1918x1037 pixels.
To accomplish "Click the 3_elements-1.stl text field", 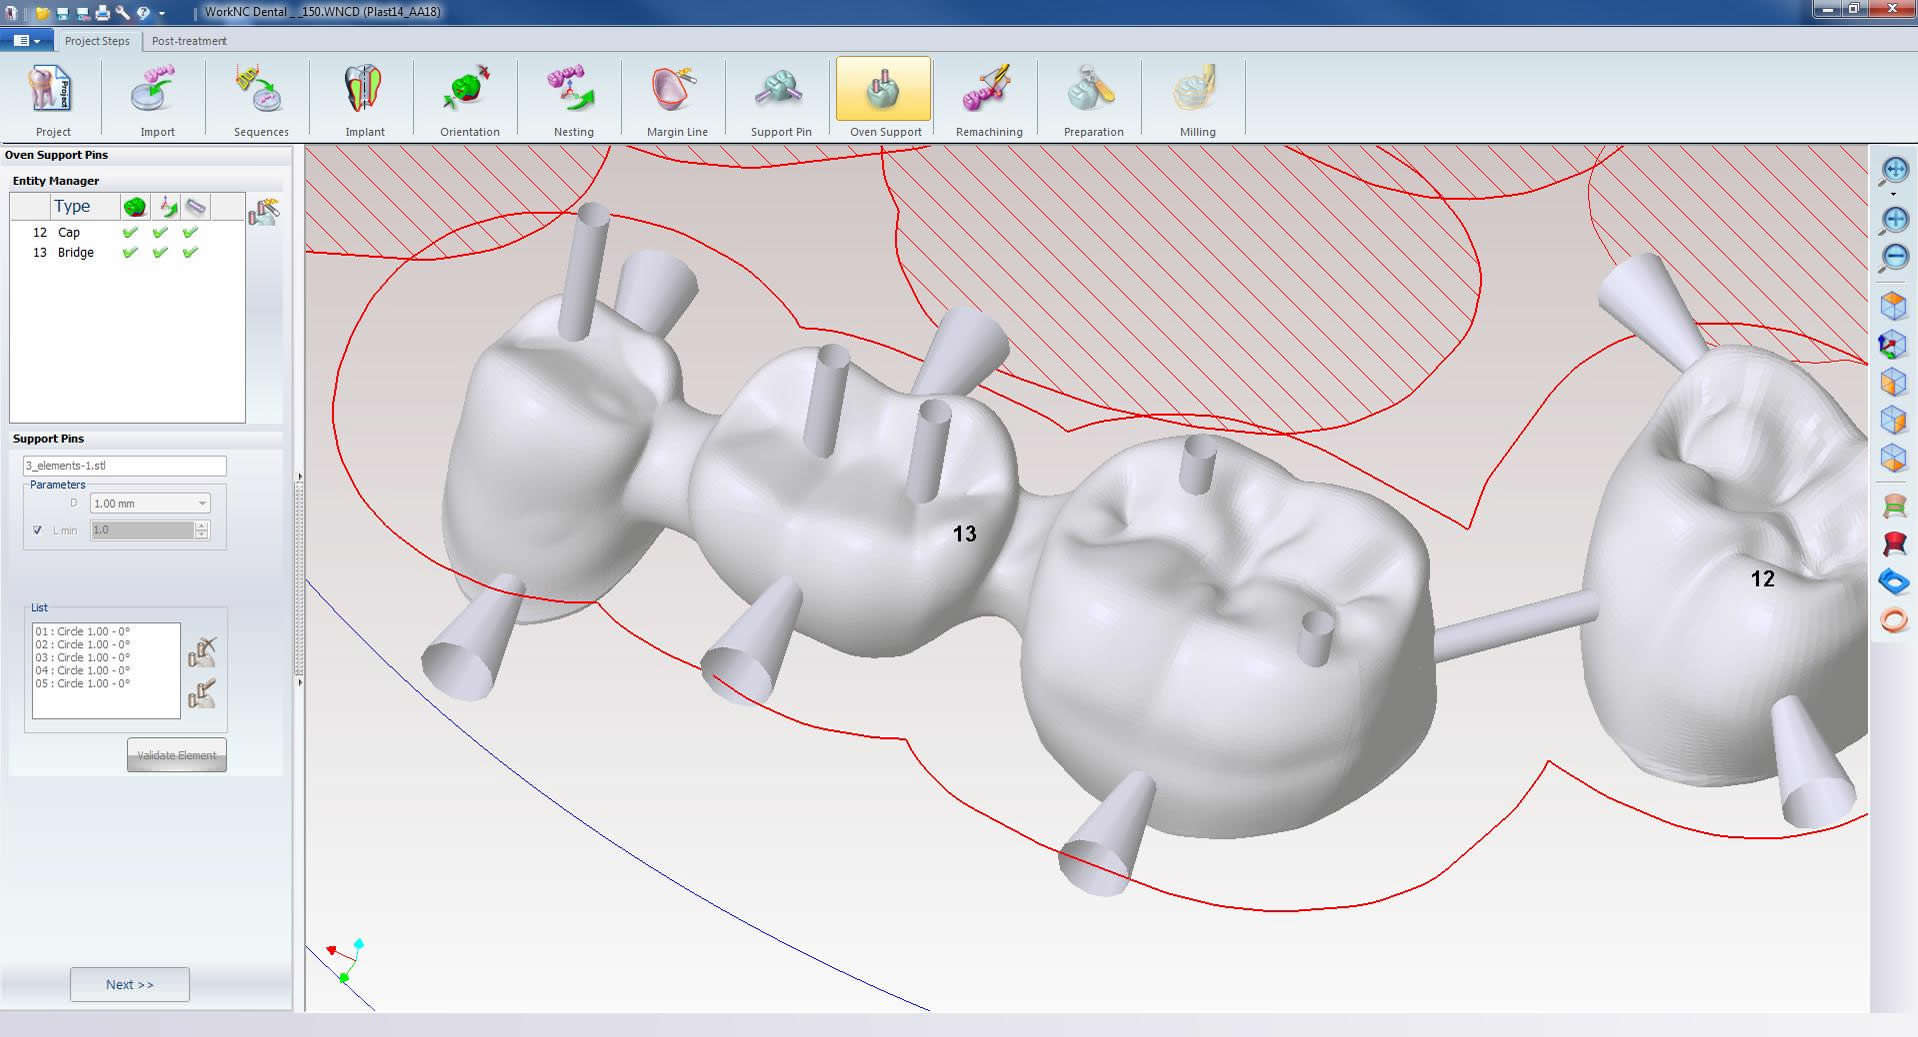I will 125,465.
